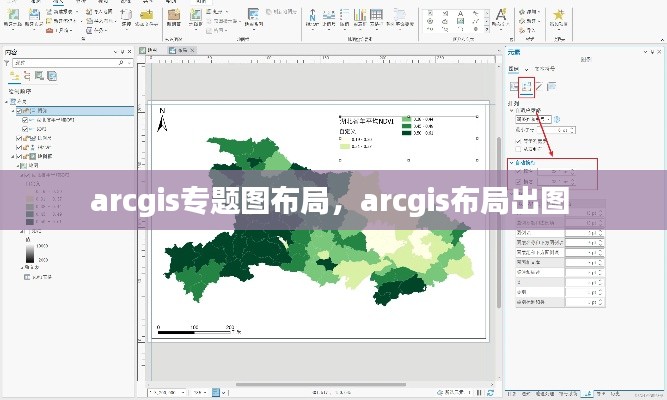Click the Contents pane auto-hide pin

click(123, 52)
